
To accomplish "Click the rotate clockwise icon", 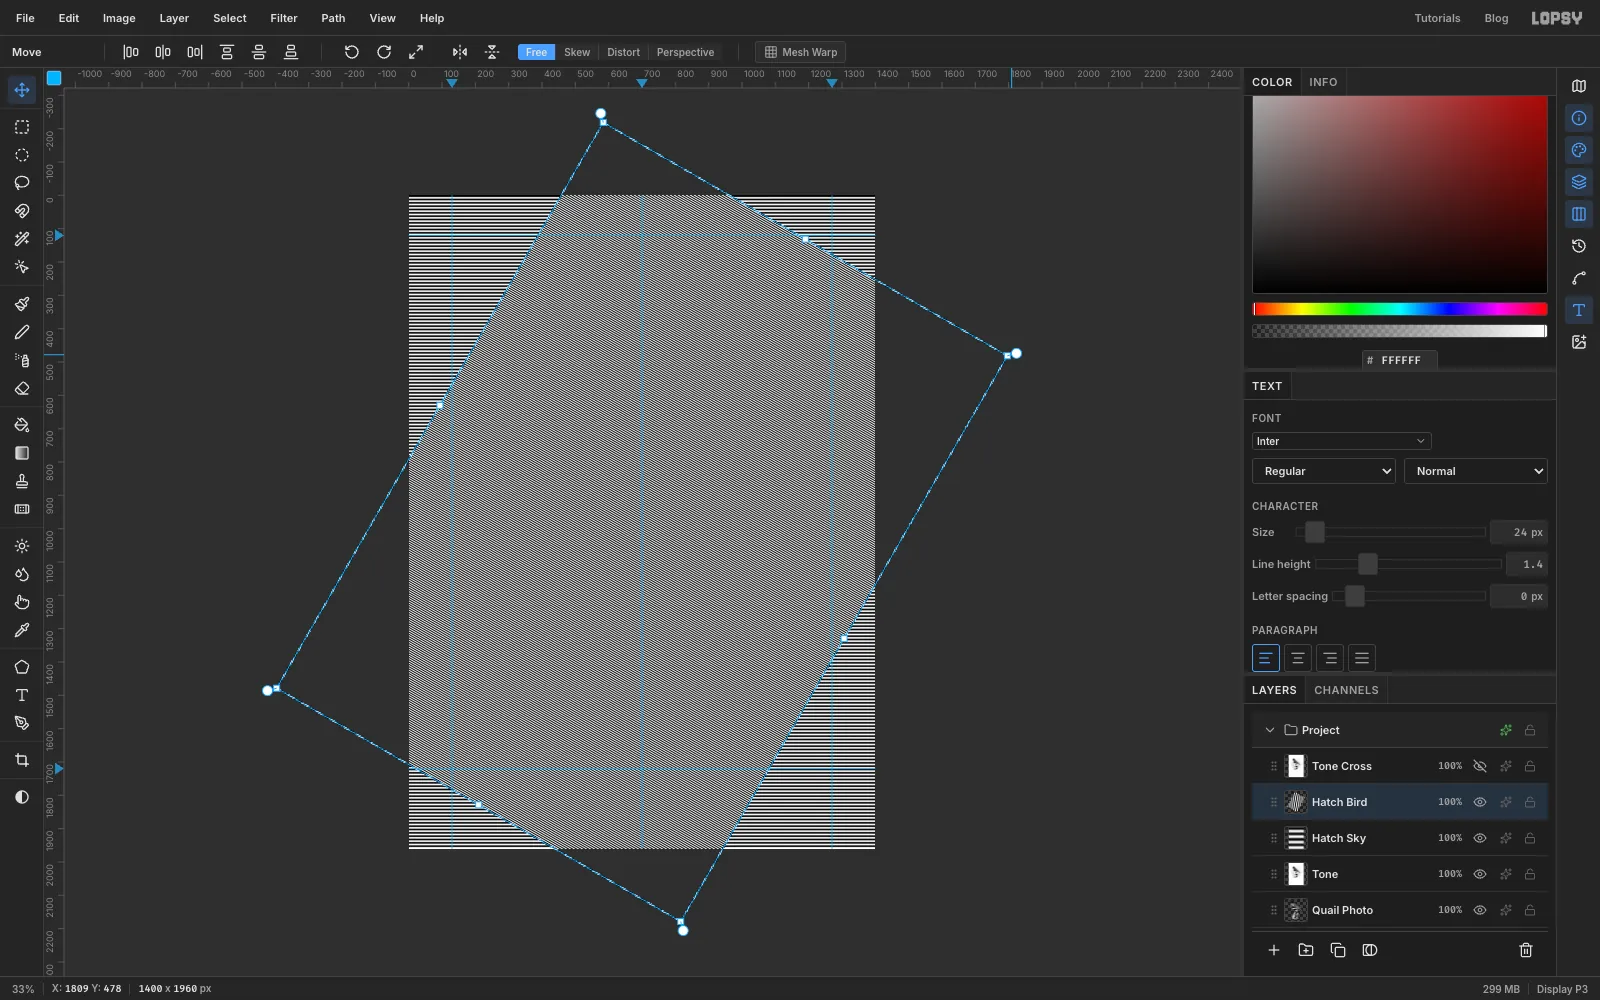I will (384, 52).
